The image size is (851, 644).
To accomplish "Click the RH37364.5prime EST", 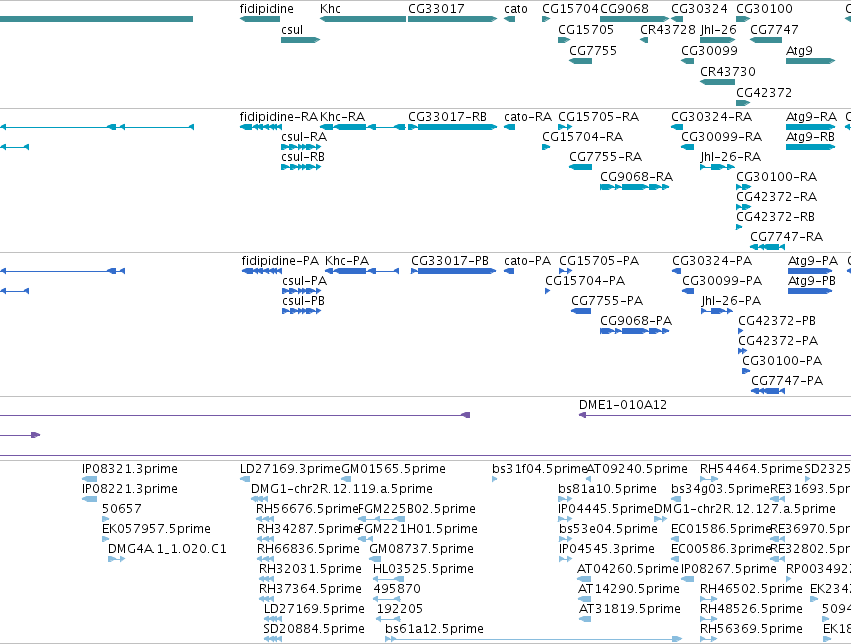I will click(266, 600).
